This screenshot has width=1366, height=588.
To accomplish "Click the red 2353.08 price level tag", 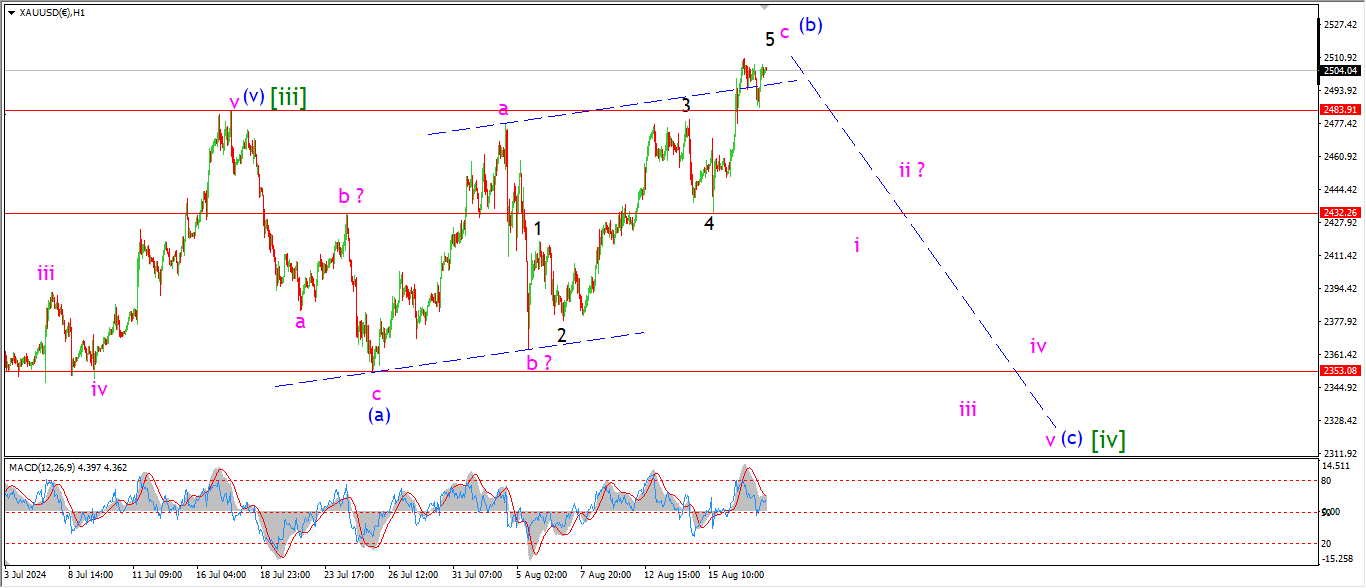I will (1339, 371).
